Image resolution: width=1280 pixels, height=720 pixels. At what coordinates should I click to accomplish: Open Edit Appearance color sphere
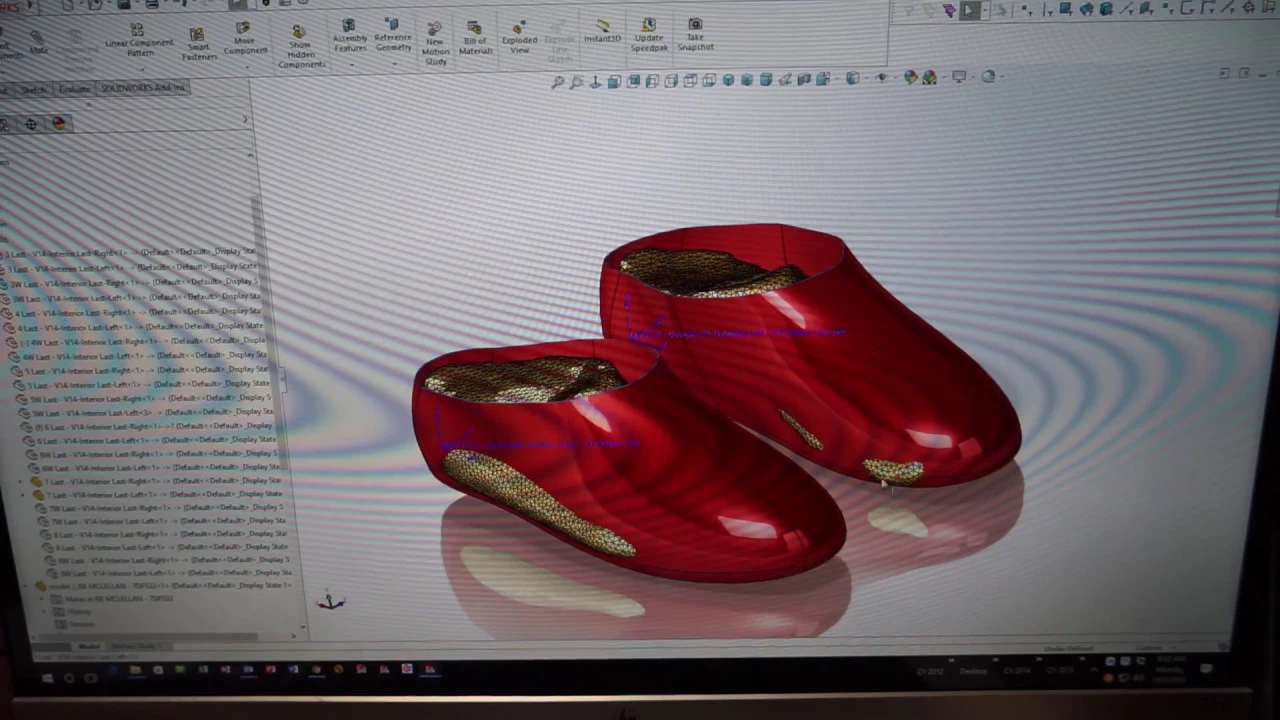pos(910,77)
